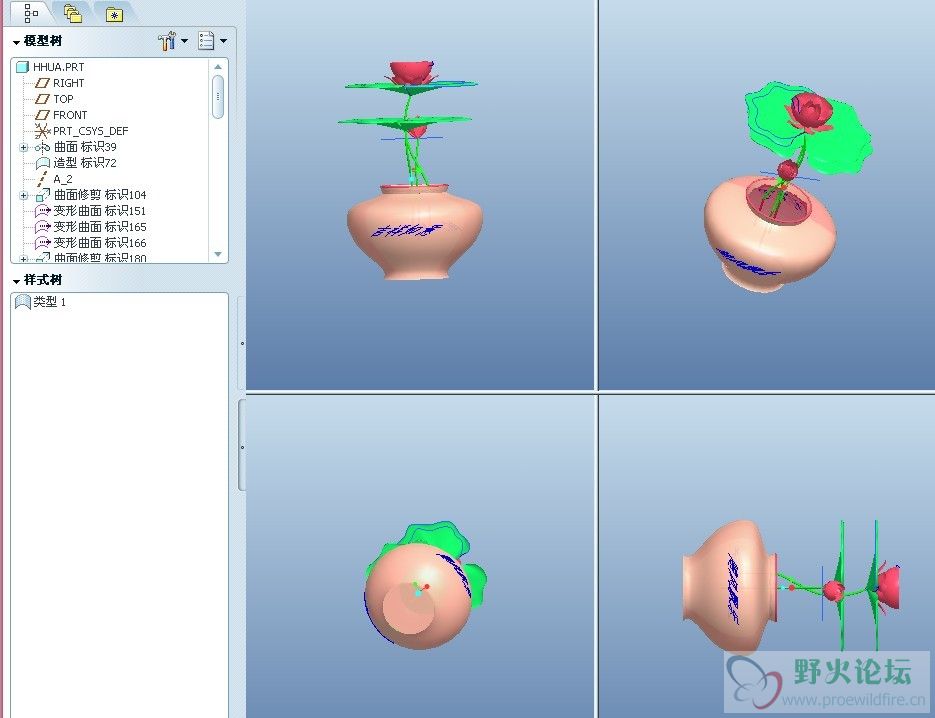Click the style feature icon of 造型 标识72
Image resolution: width=935 pixels, height=718 pixels.
click(42, 163)
